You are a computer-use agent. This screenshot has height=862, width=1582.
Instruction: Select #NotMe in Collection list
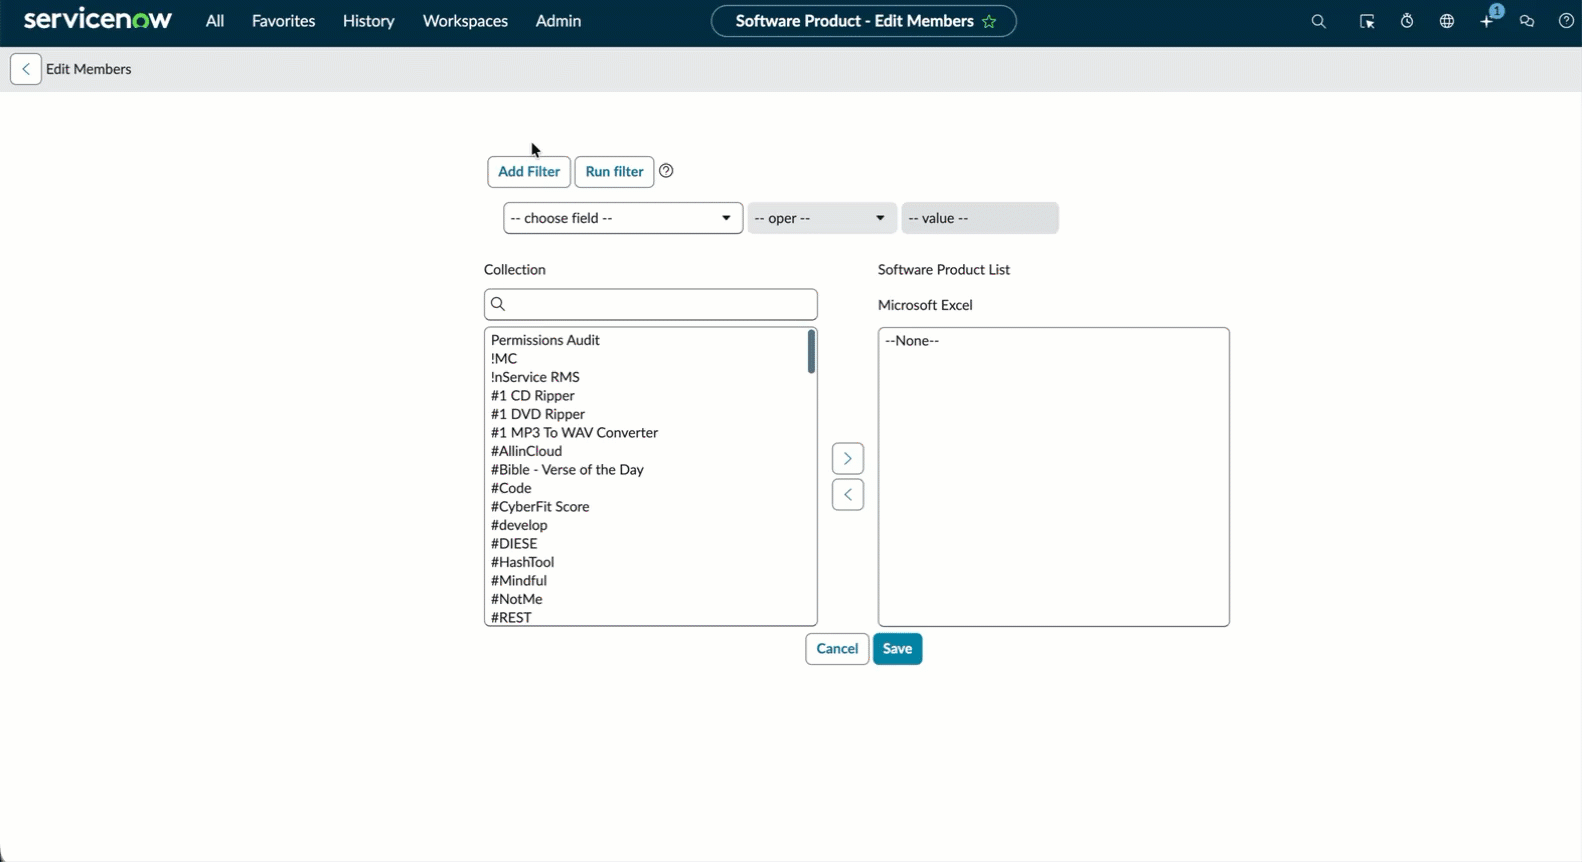517,599
